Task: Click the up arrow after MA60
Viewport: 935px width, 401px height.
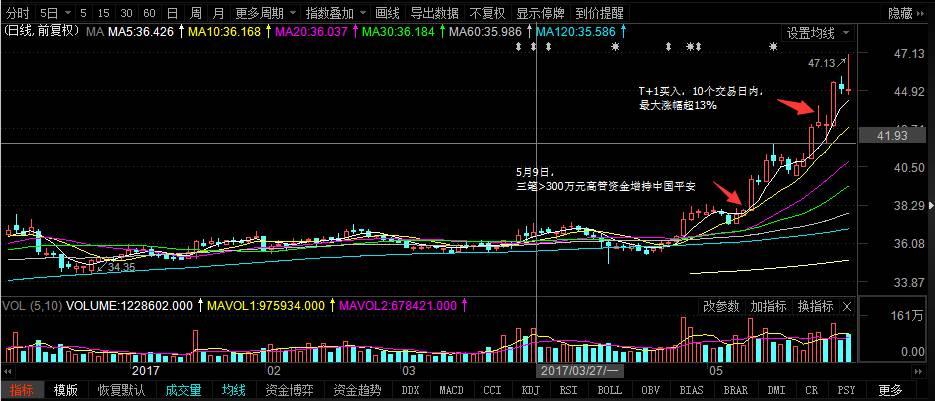Action: point(528,32)
